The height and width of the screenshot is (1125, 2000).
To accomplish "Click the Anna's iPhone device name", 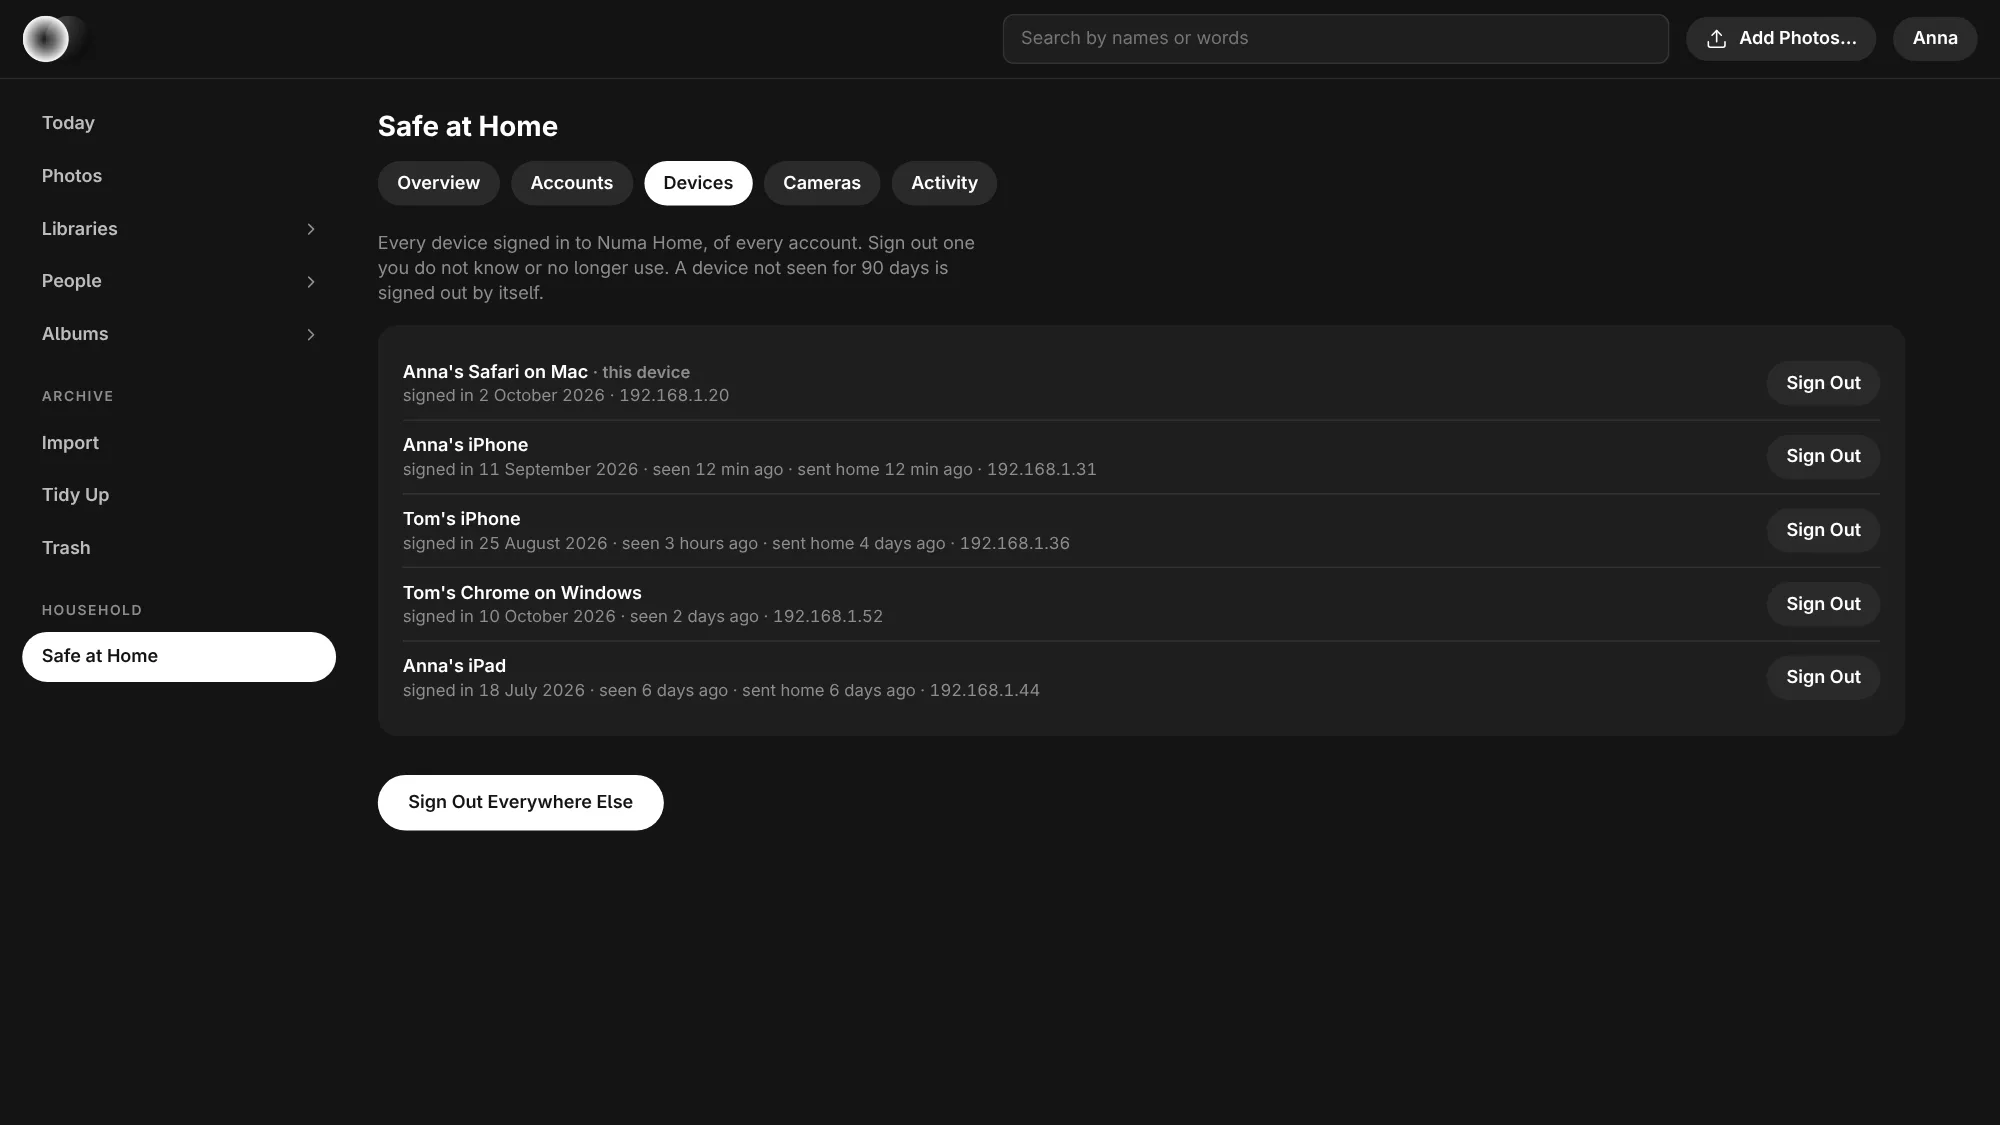I will (465, 445).
